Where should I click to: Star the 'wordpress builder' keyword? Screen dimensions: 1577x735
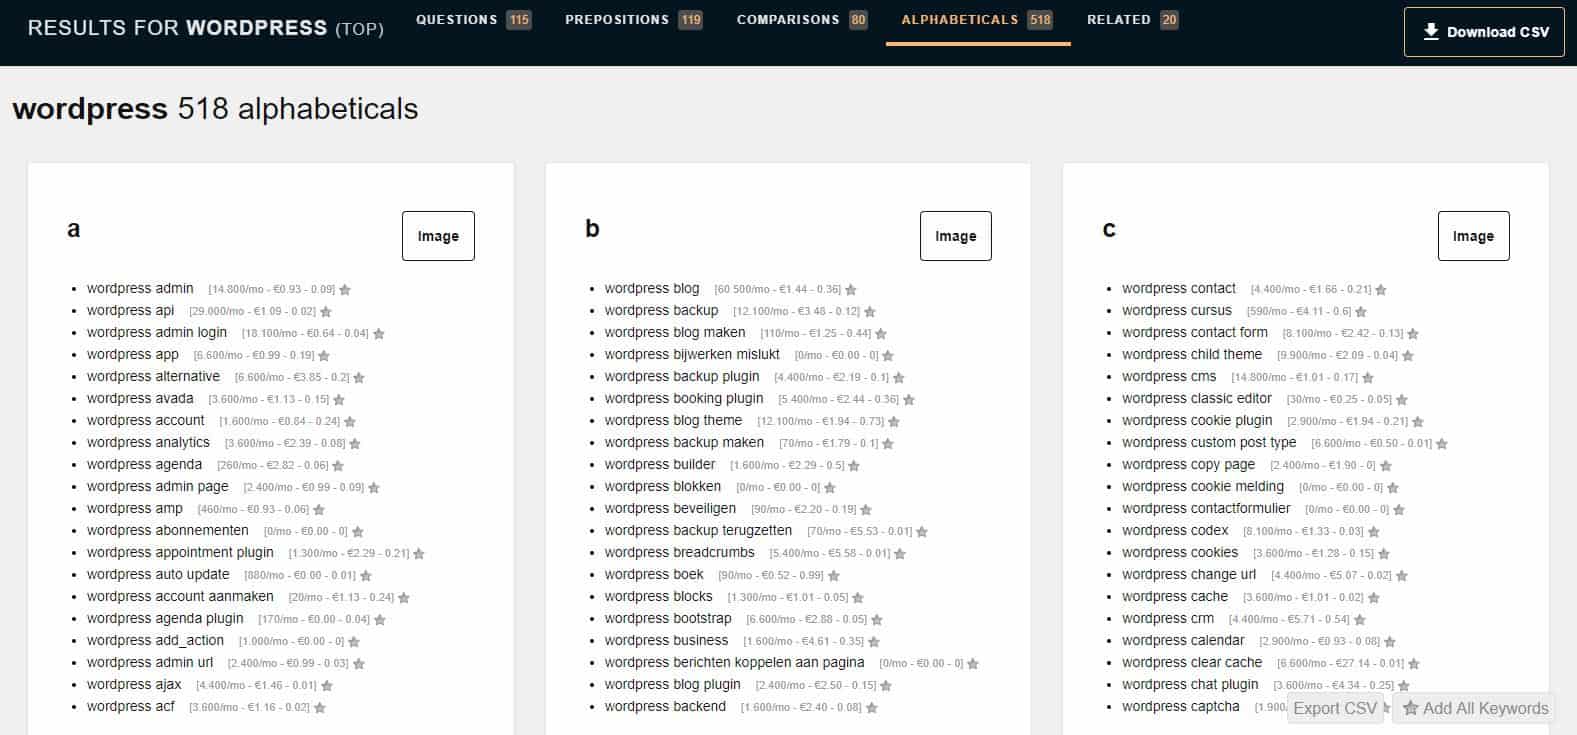pos(854,466)
